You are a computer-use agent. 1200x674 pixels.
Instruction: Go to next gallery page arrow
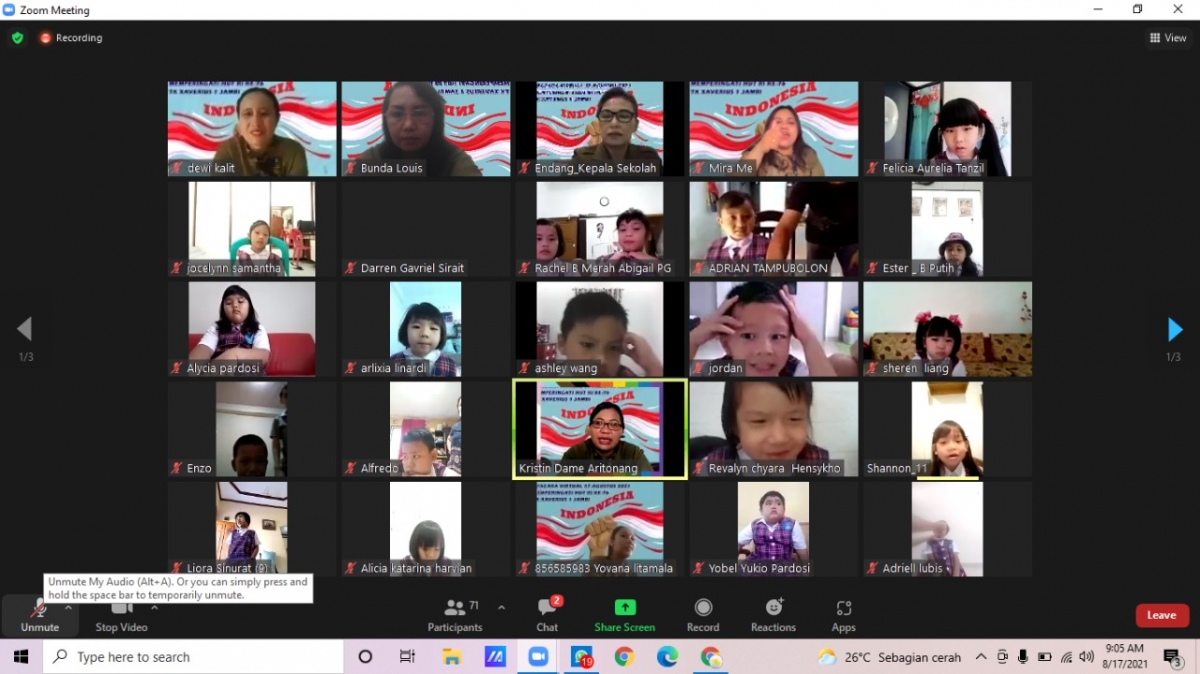pyautogui.click(x=1175, y=329)
